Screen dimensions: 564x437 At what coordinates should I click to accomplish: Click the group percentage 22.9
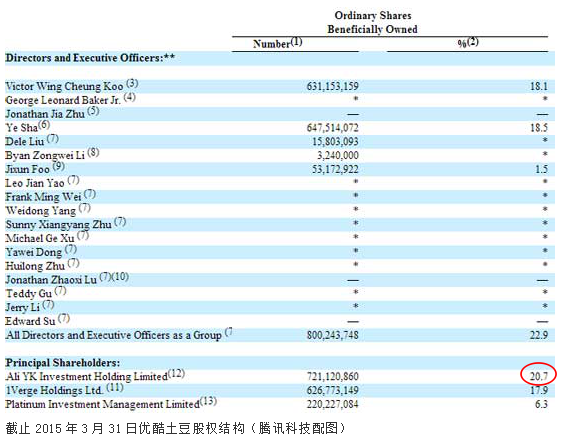pyautogui.click(x=539, y=335)
